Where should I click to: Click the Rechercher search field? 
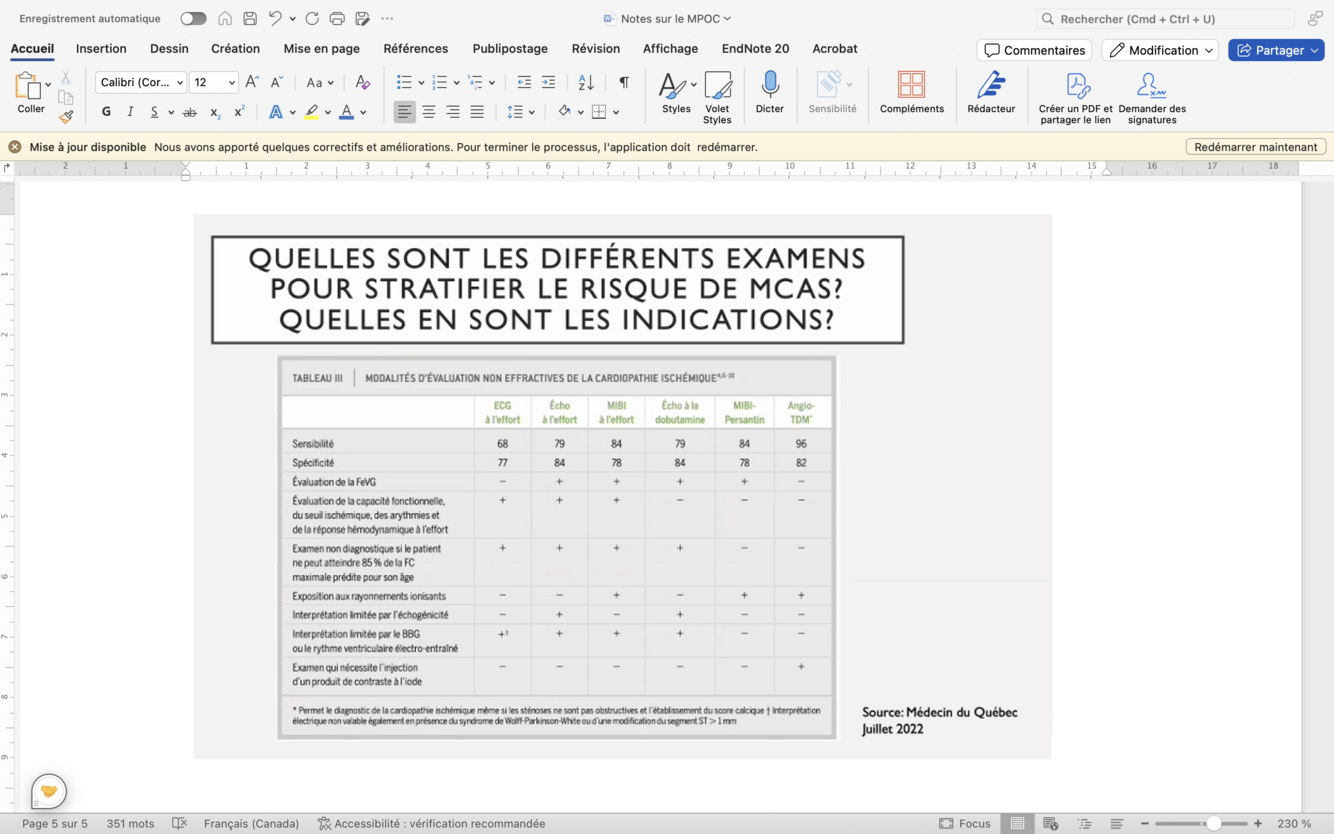[1165, 19]
